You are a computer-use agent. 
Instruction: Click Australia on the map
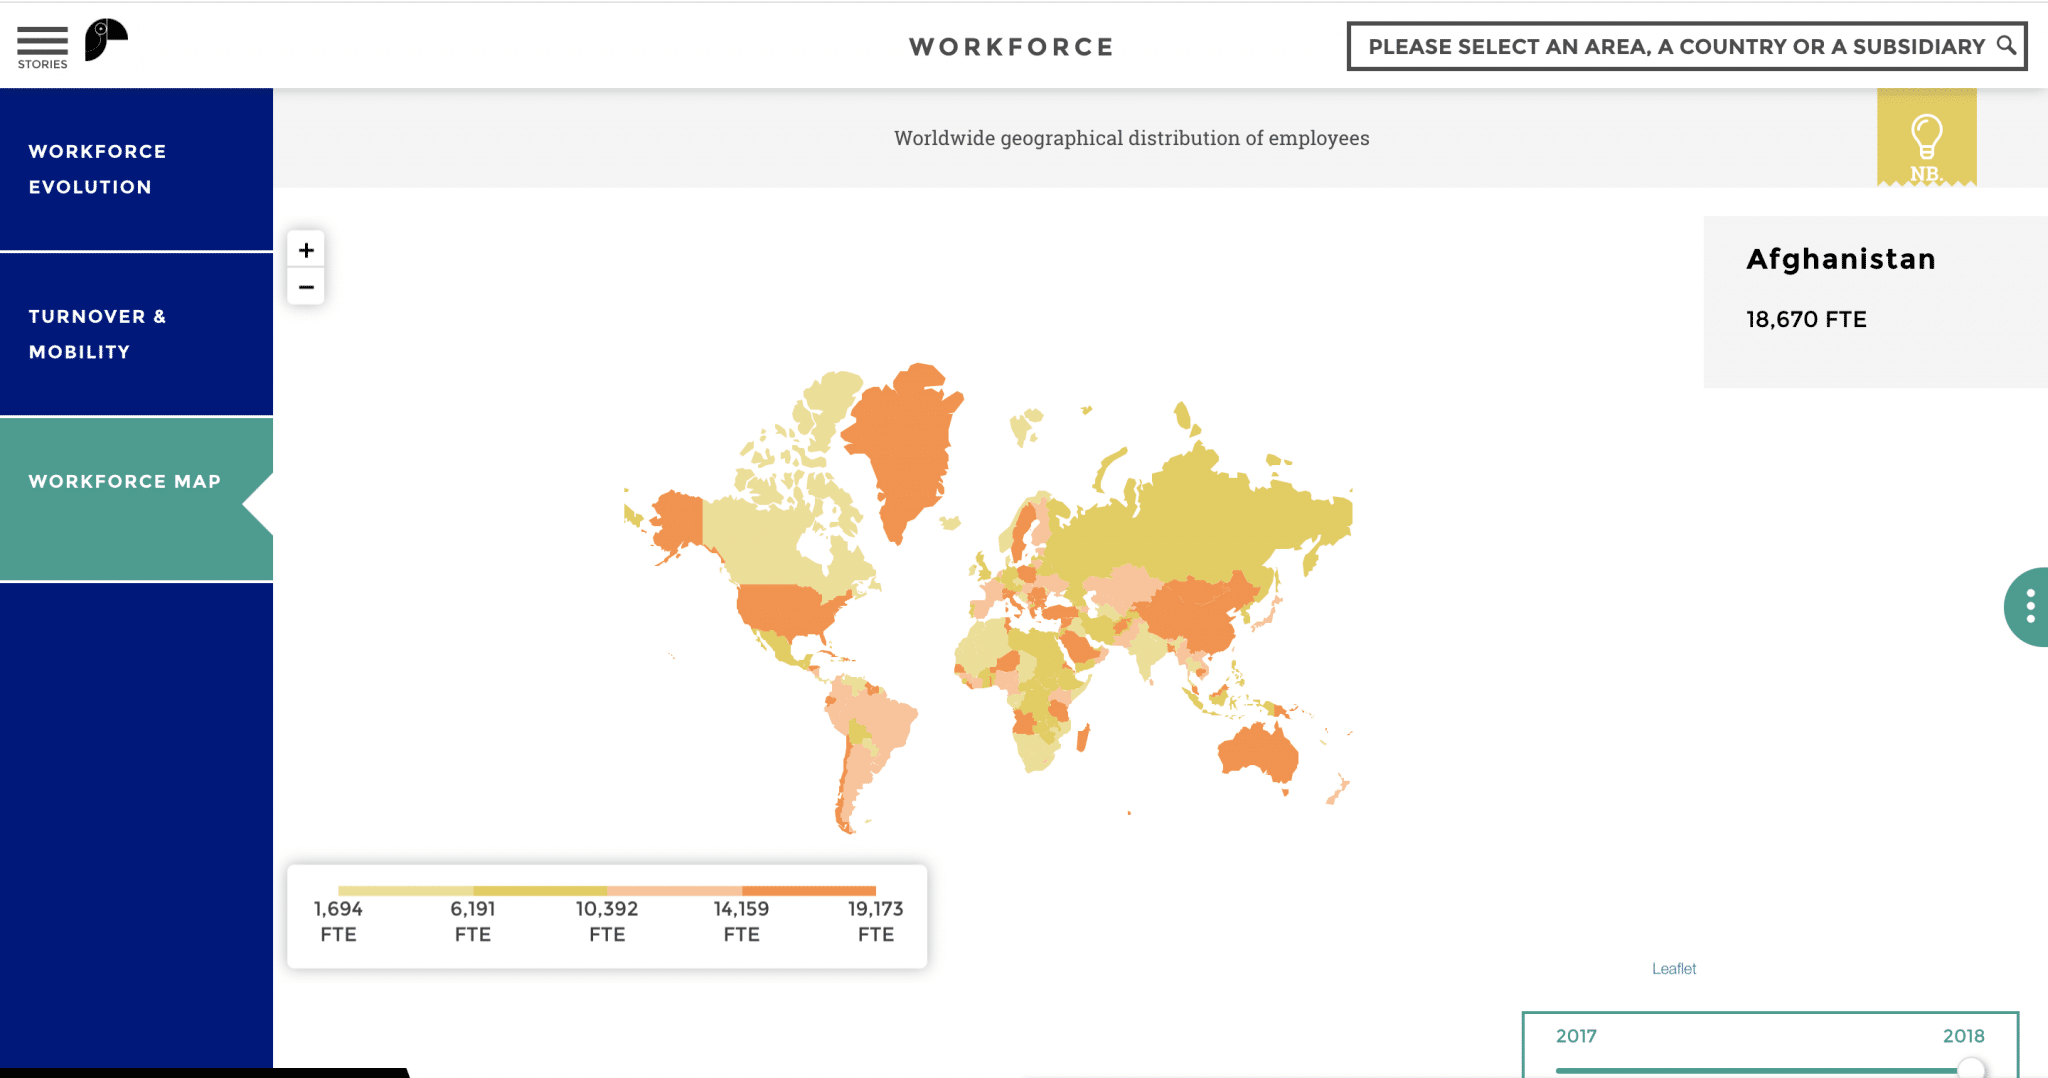(1260, 752)
